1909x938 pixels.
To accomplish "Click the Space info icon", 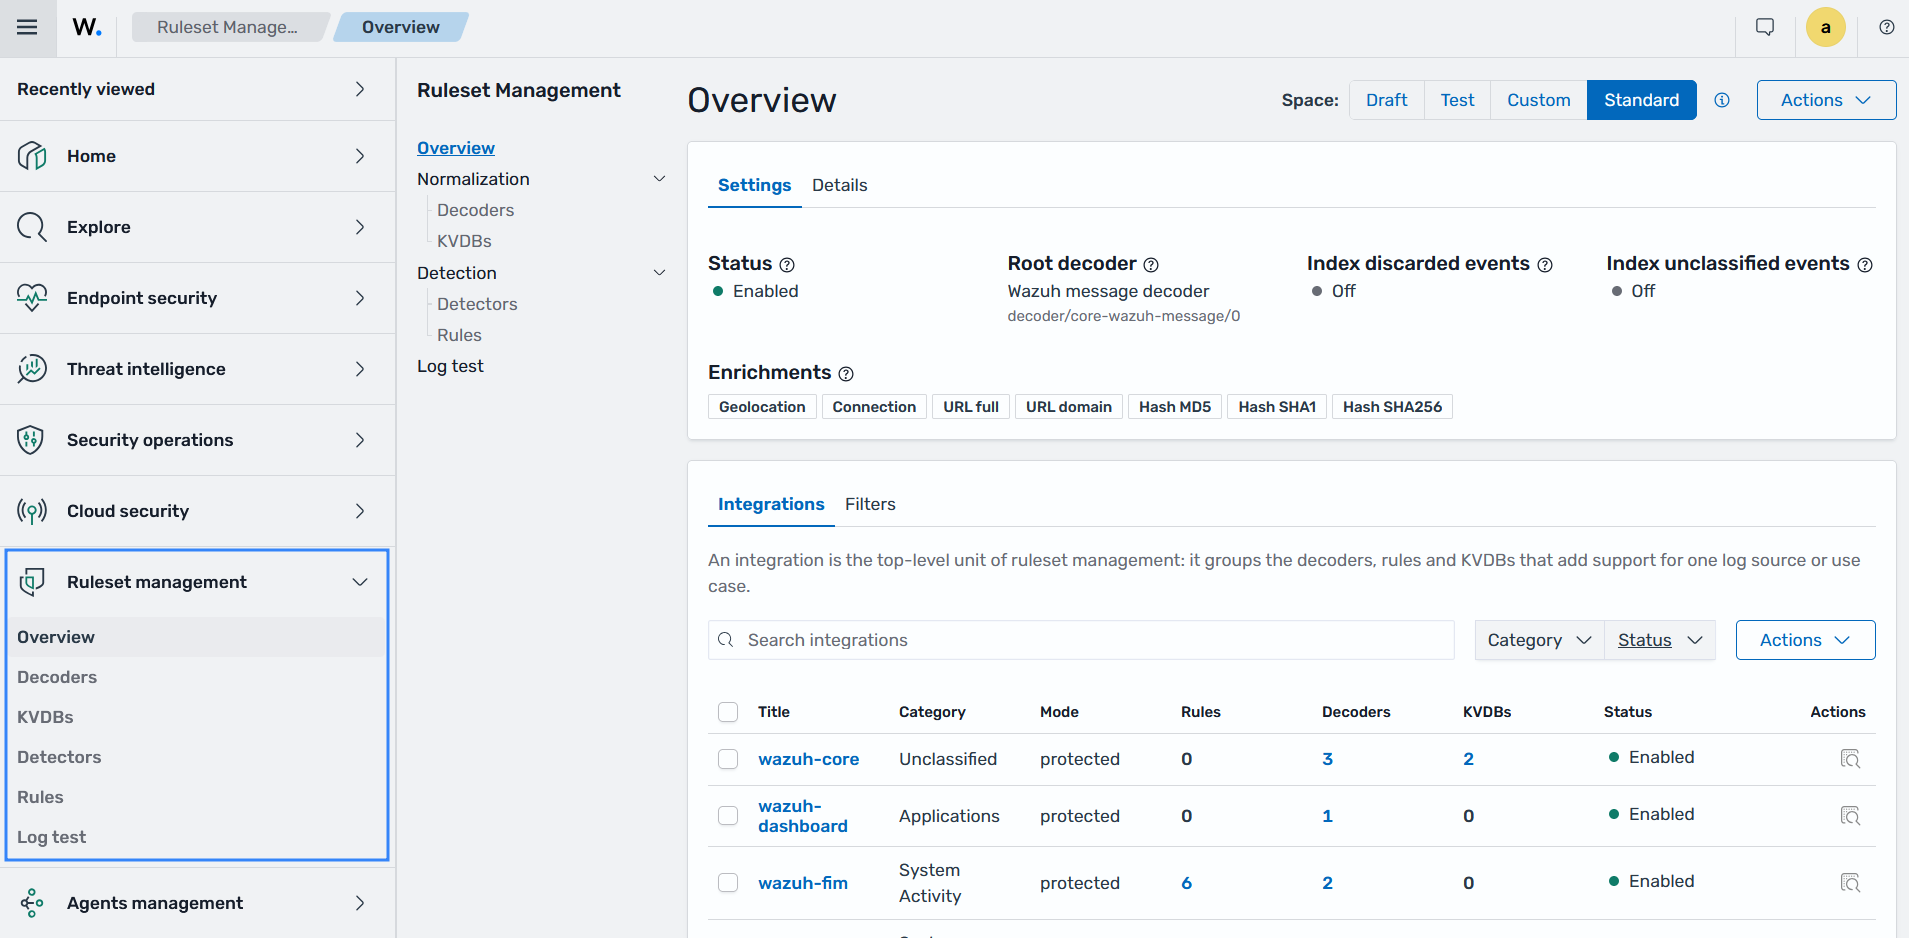I will pos(1722,100).
